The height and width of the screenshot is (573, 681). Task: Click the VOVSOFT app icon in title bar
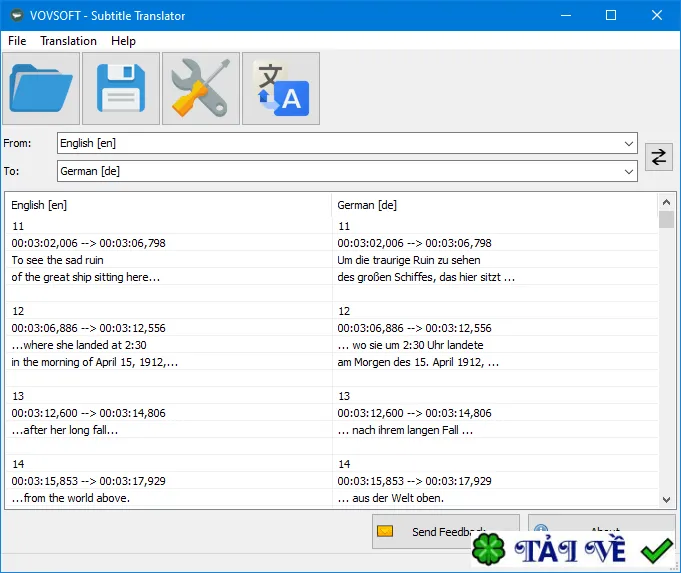17,16
